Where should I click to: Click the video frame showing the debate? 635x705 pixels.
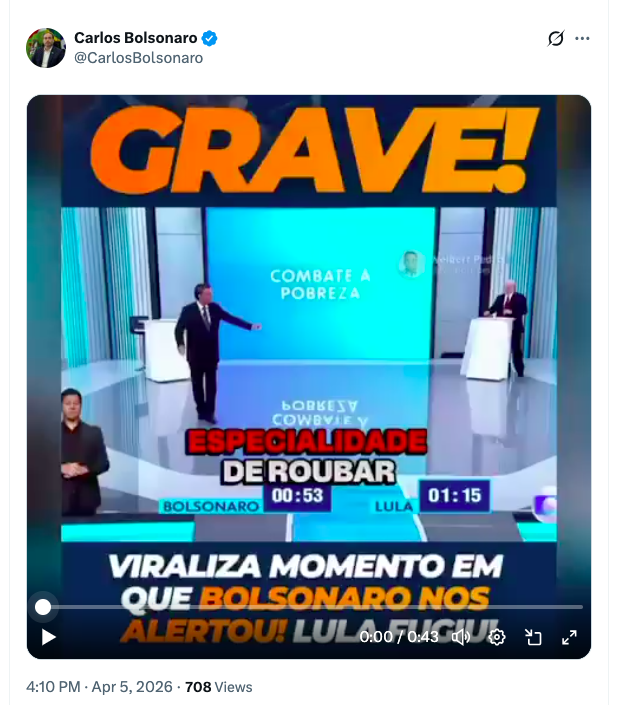tap(309, 373)
